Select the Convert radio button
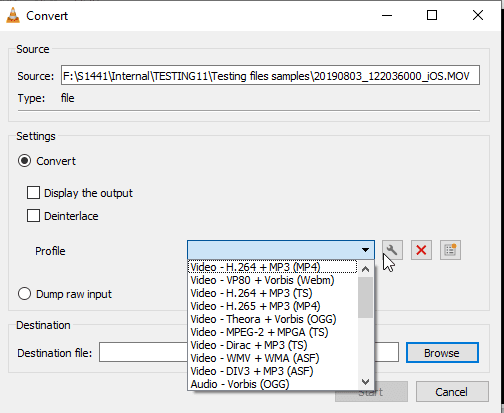504x413 pixels. tap(25, 161)
